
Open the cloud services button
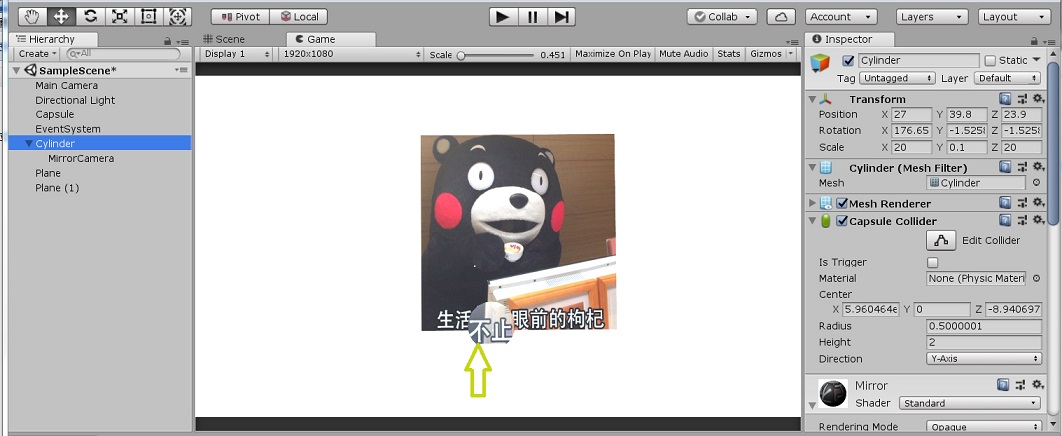click(x=781, y=17)
